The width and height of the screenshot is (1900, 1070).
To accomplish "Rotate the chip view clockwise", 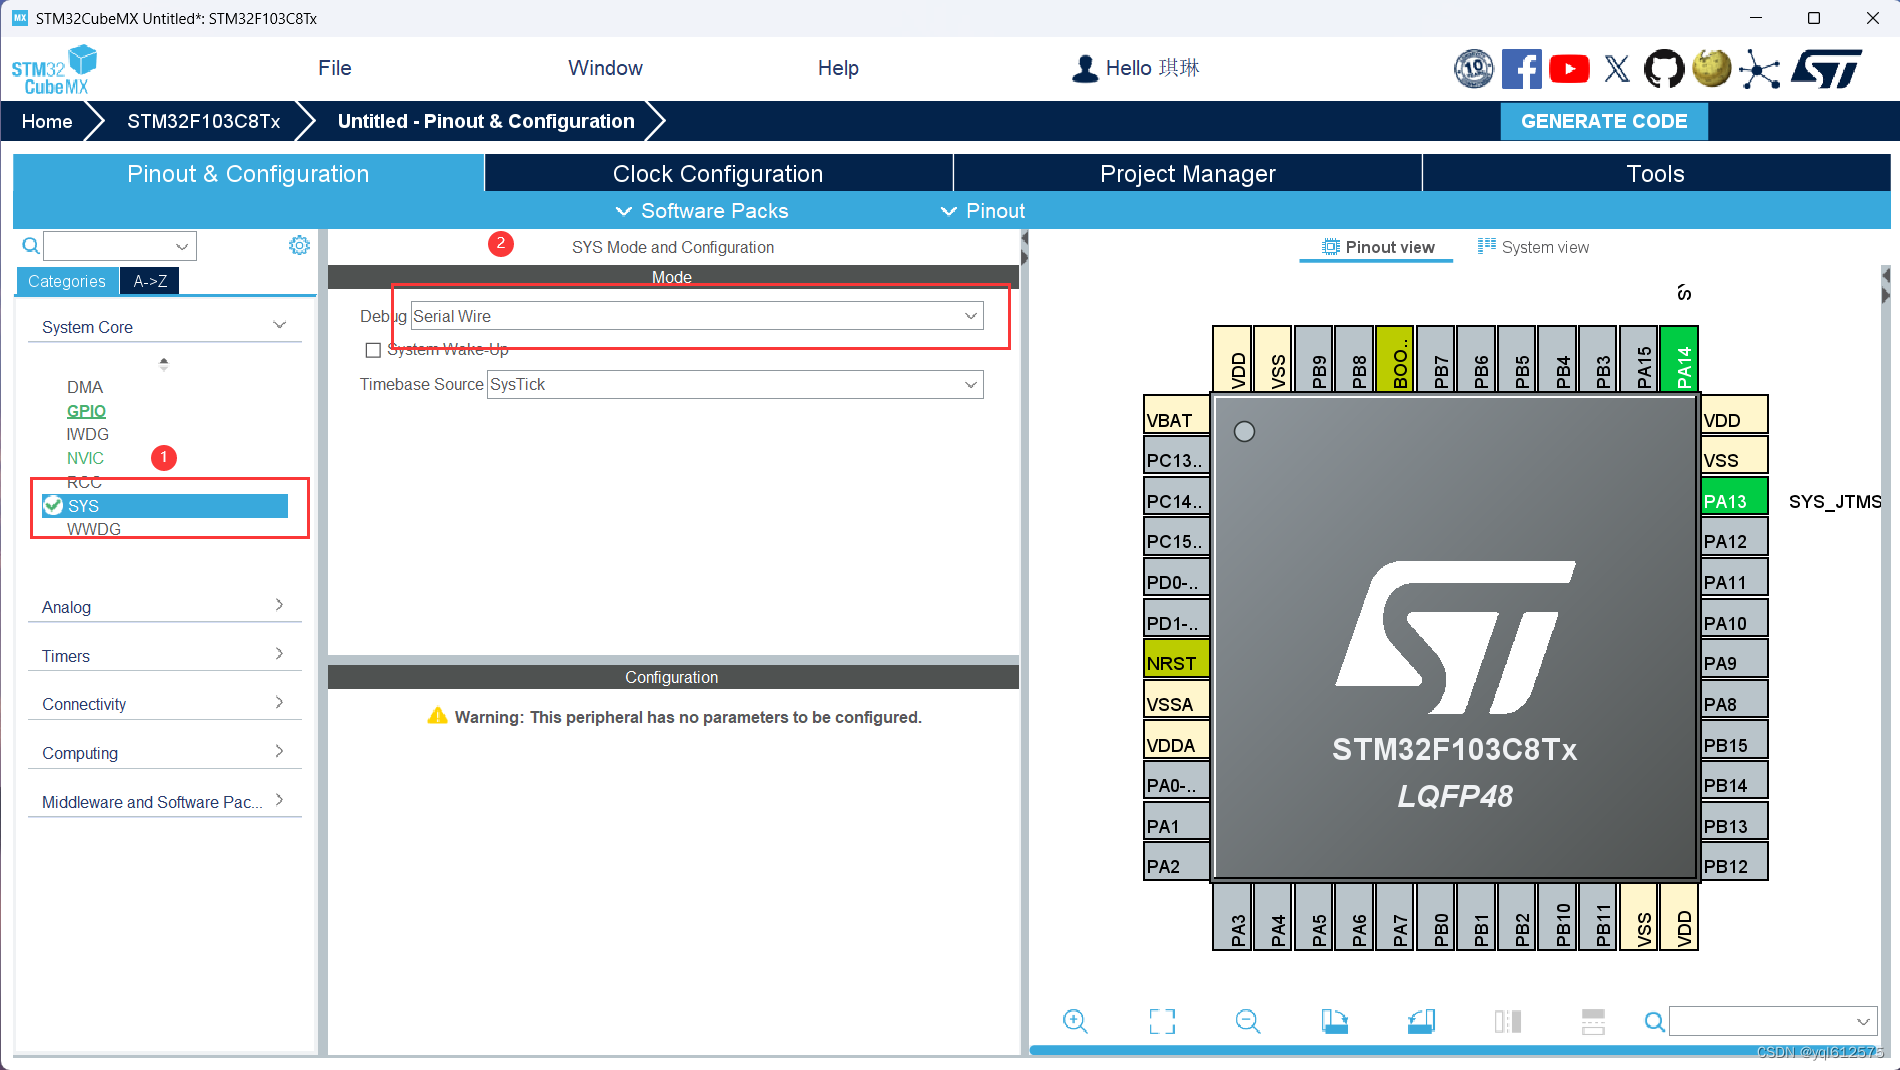I will 1334,1021.
